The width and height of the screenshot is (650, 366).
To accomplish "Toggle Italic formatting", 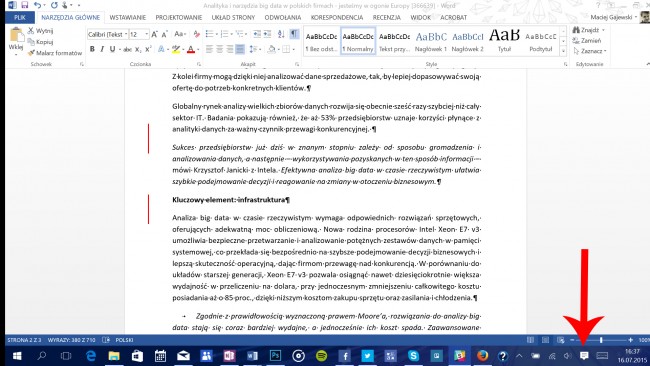I will tap(102, 49).
